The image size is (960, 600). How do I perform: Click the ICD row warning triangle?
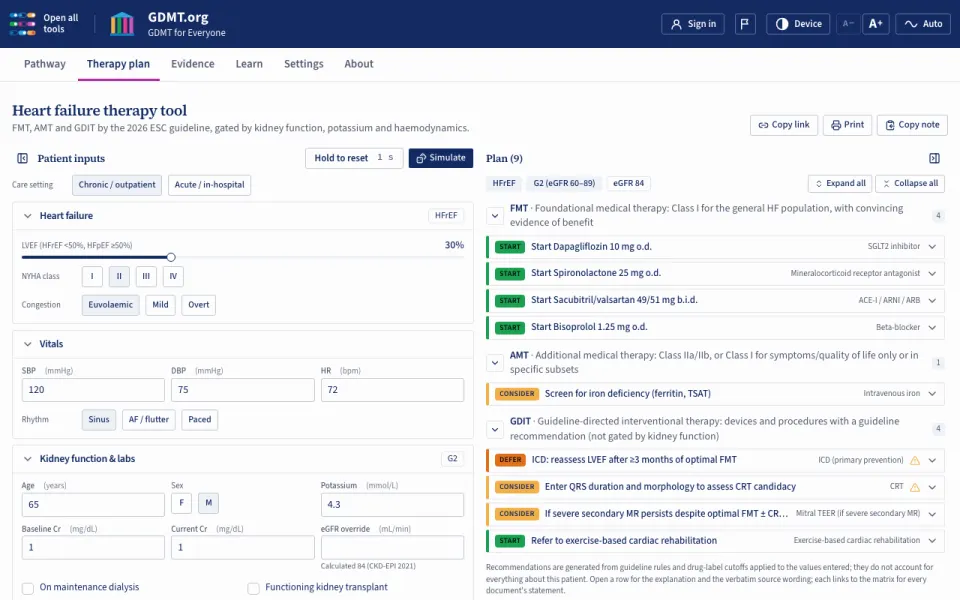point(915,460)
